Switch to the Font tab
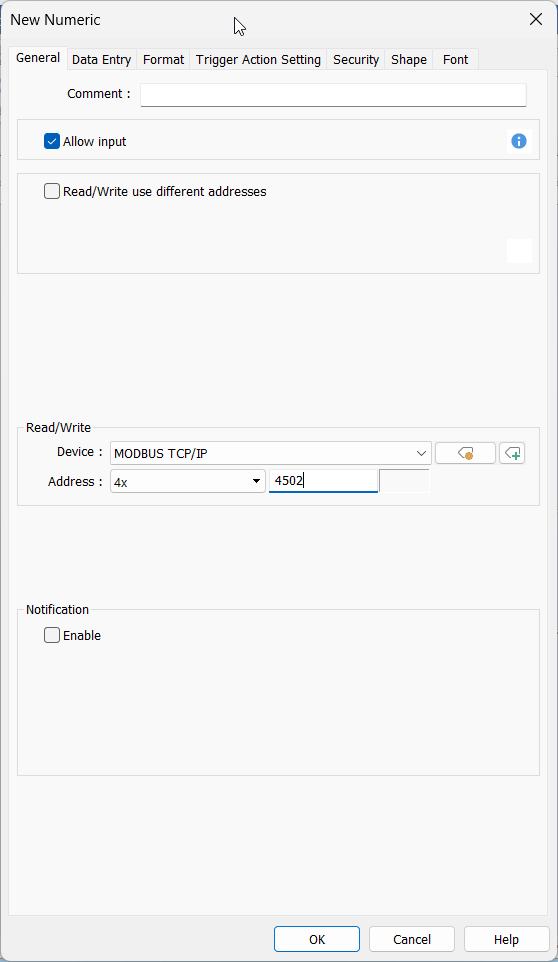The height and width of the screenshot is (962, 558). click(456, 60)
